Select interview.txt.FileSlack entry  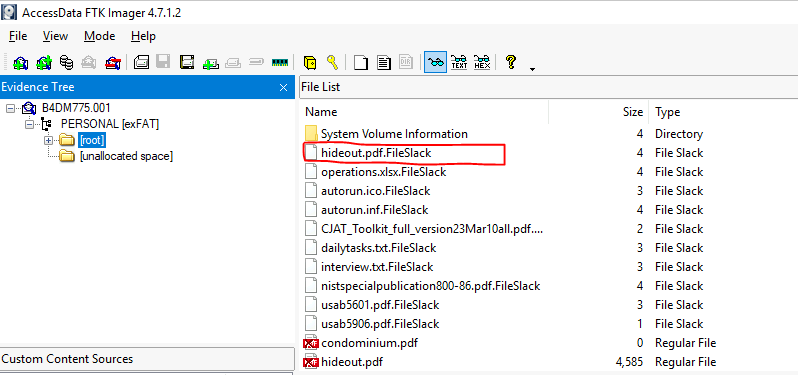click(377, 267)
